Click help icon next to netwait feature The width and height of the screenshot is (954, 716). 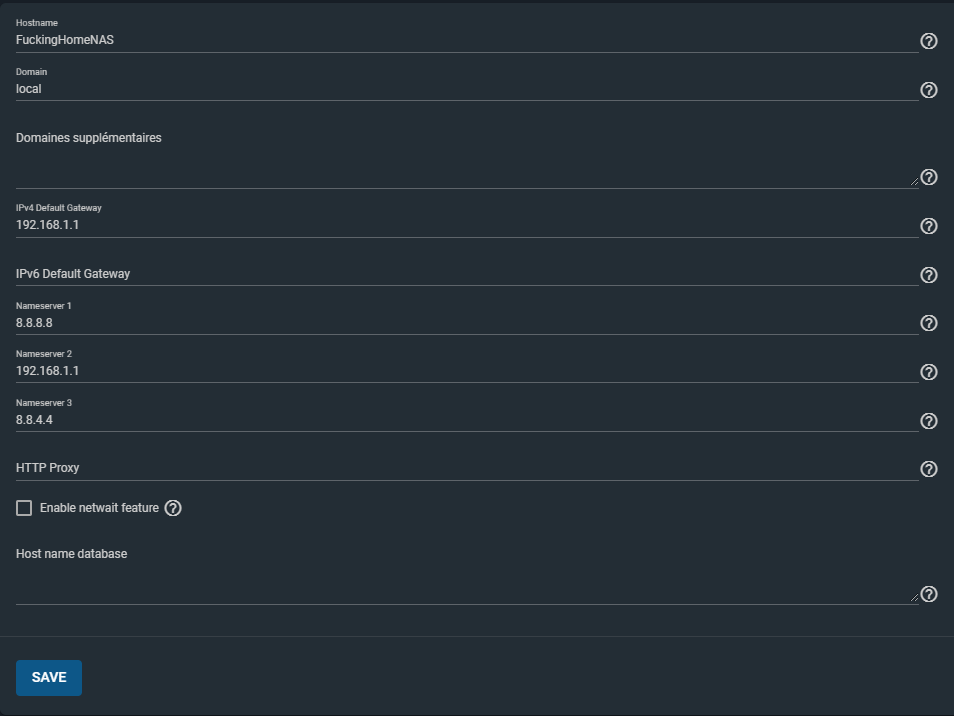click(173, 508)
